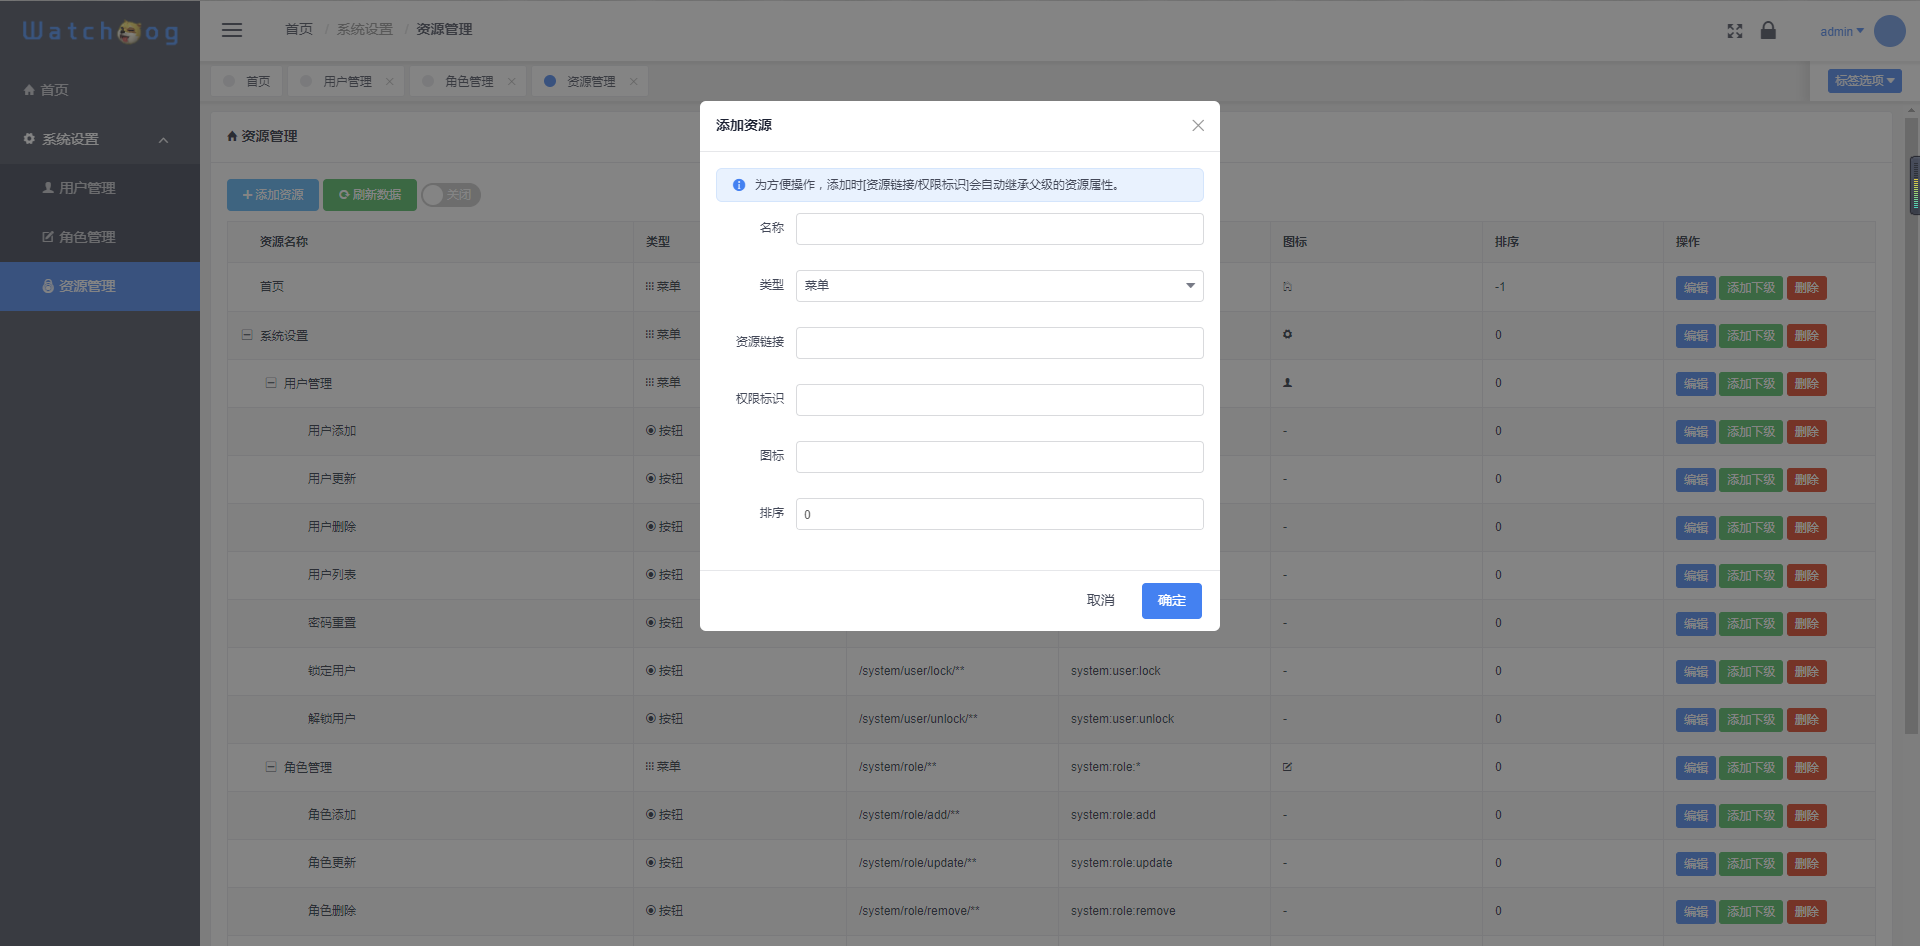The image size is (1920, 946).
Task: Close the 添加资源 dialog with X
Action: 1198,125
